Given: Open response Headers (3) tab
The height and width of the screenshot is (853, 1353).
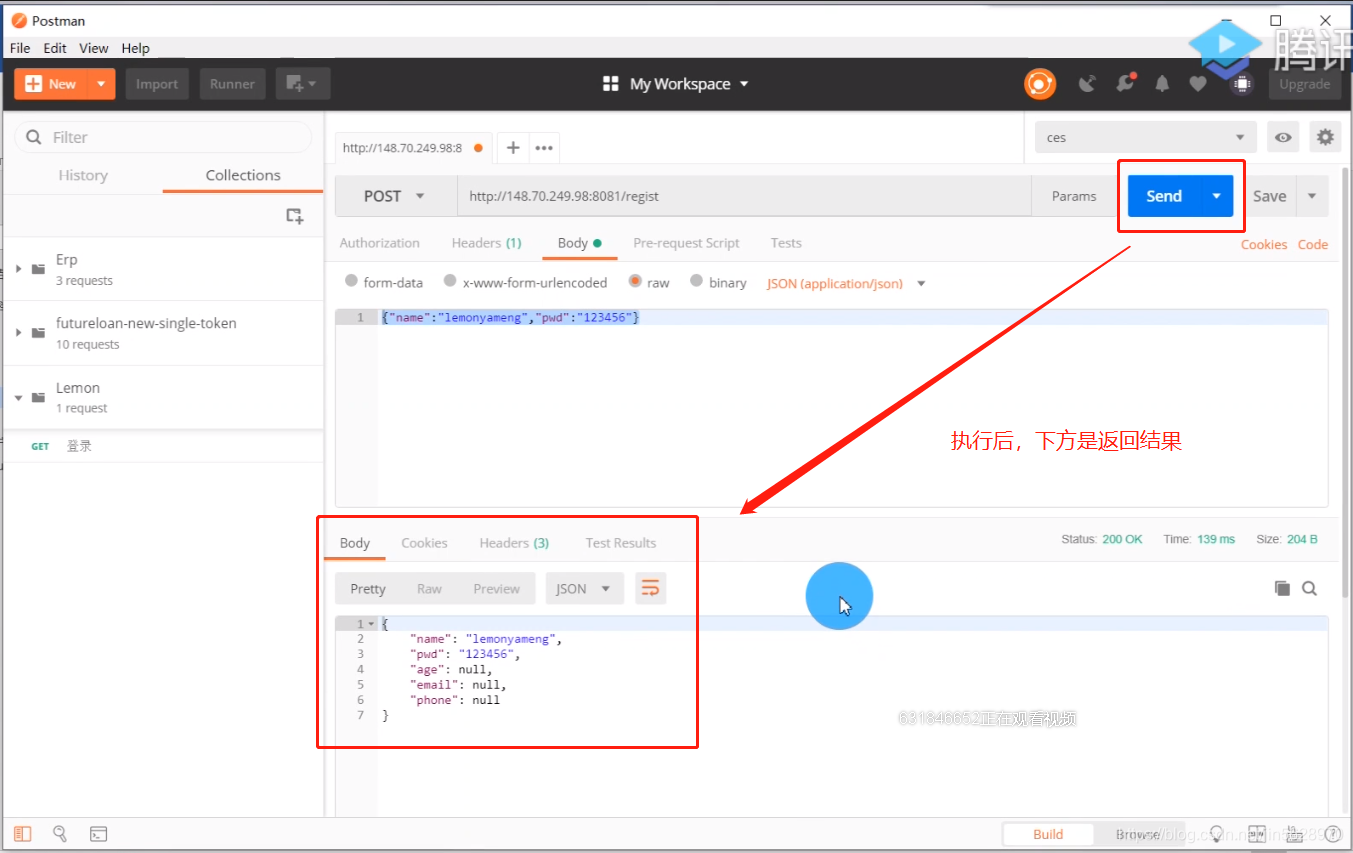Looking at the screenshot, I should [x=514, y=543].
